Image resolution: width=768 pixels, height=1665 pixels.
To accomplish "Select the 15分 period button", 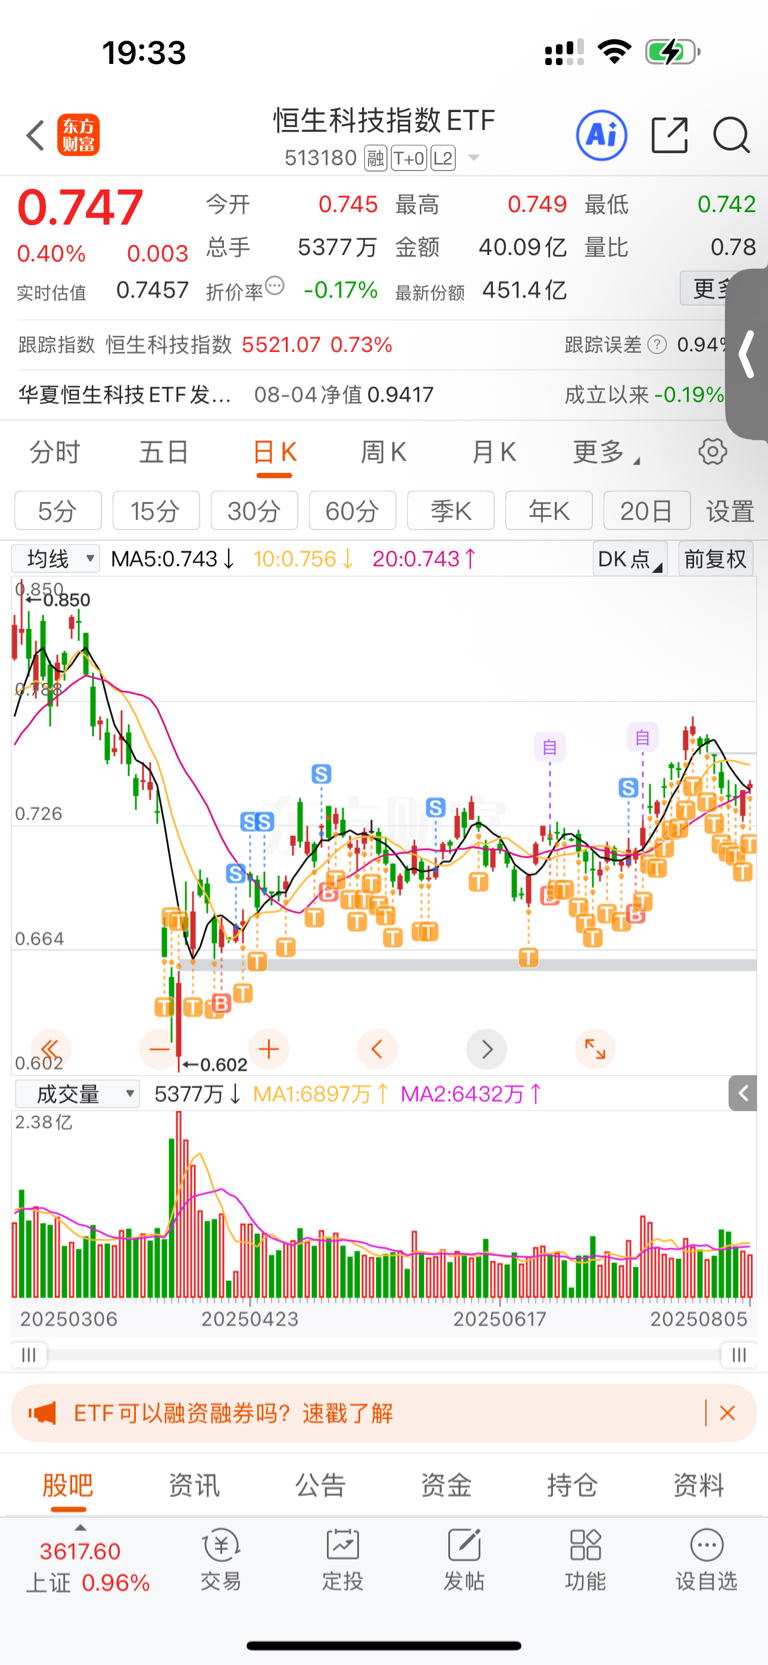I will click(156, 511).
